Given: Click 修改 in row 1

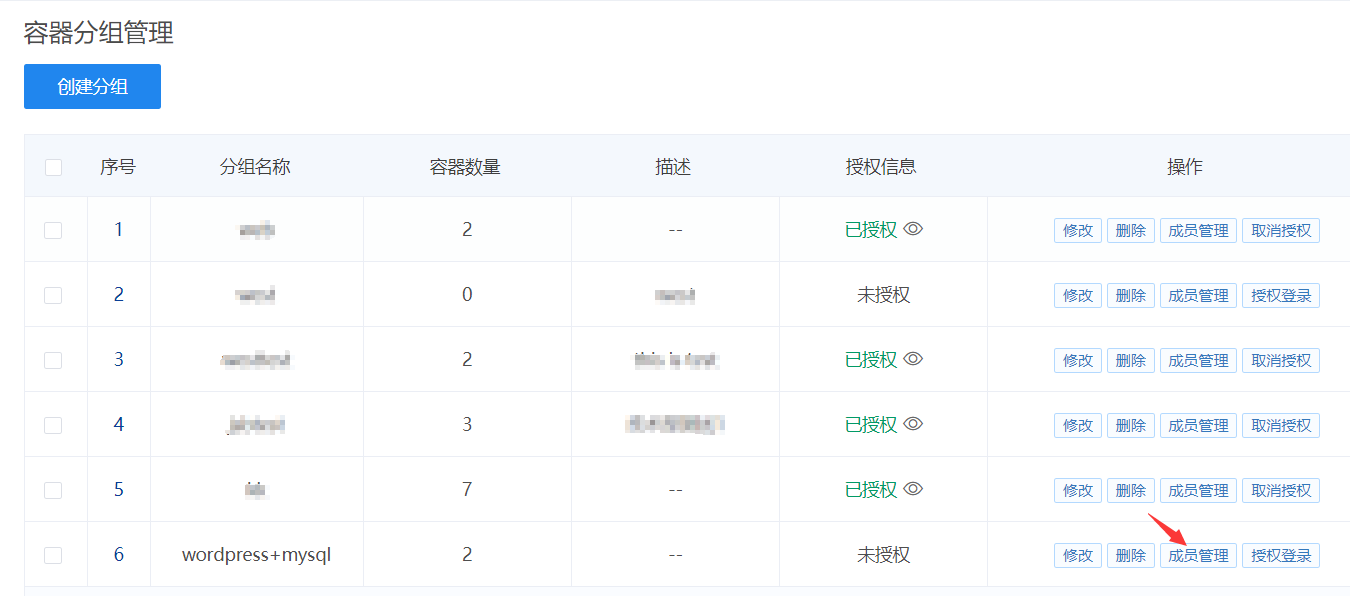Looking at the screenshot, I should tap(1078, 231).
